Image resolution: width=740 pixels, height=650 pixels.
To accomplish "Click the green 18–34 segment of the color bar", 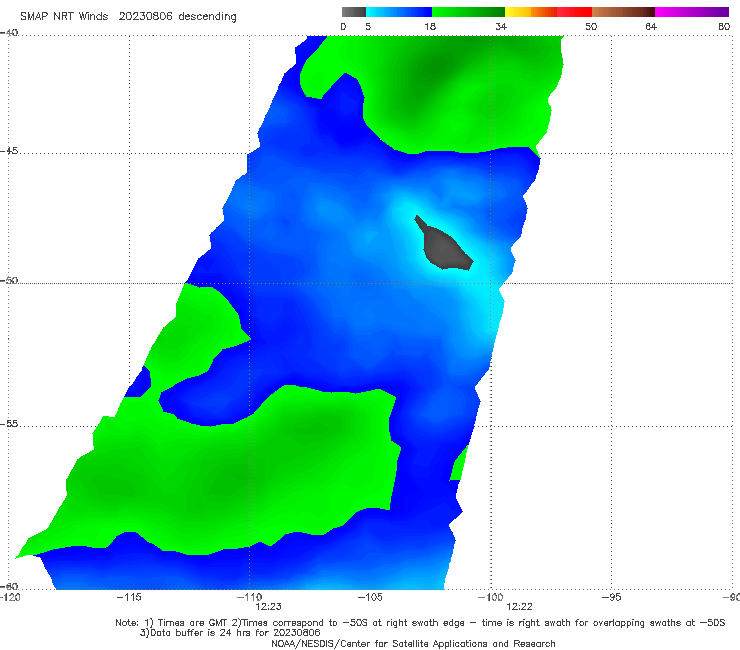I will coord(468,12).
